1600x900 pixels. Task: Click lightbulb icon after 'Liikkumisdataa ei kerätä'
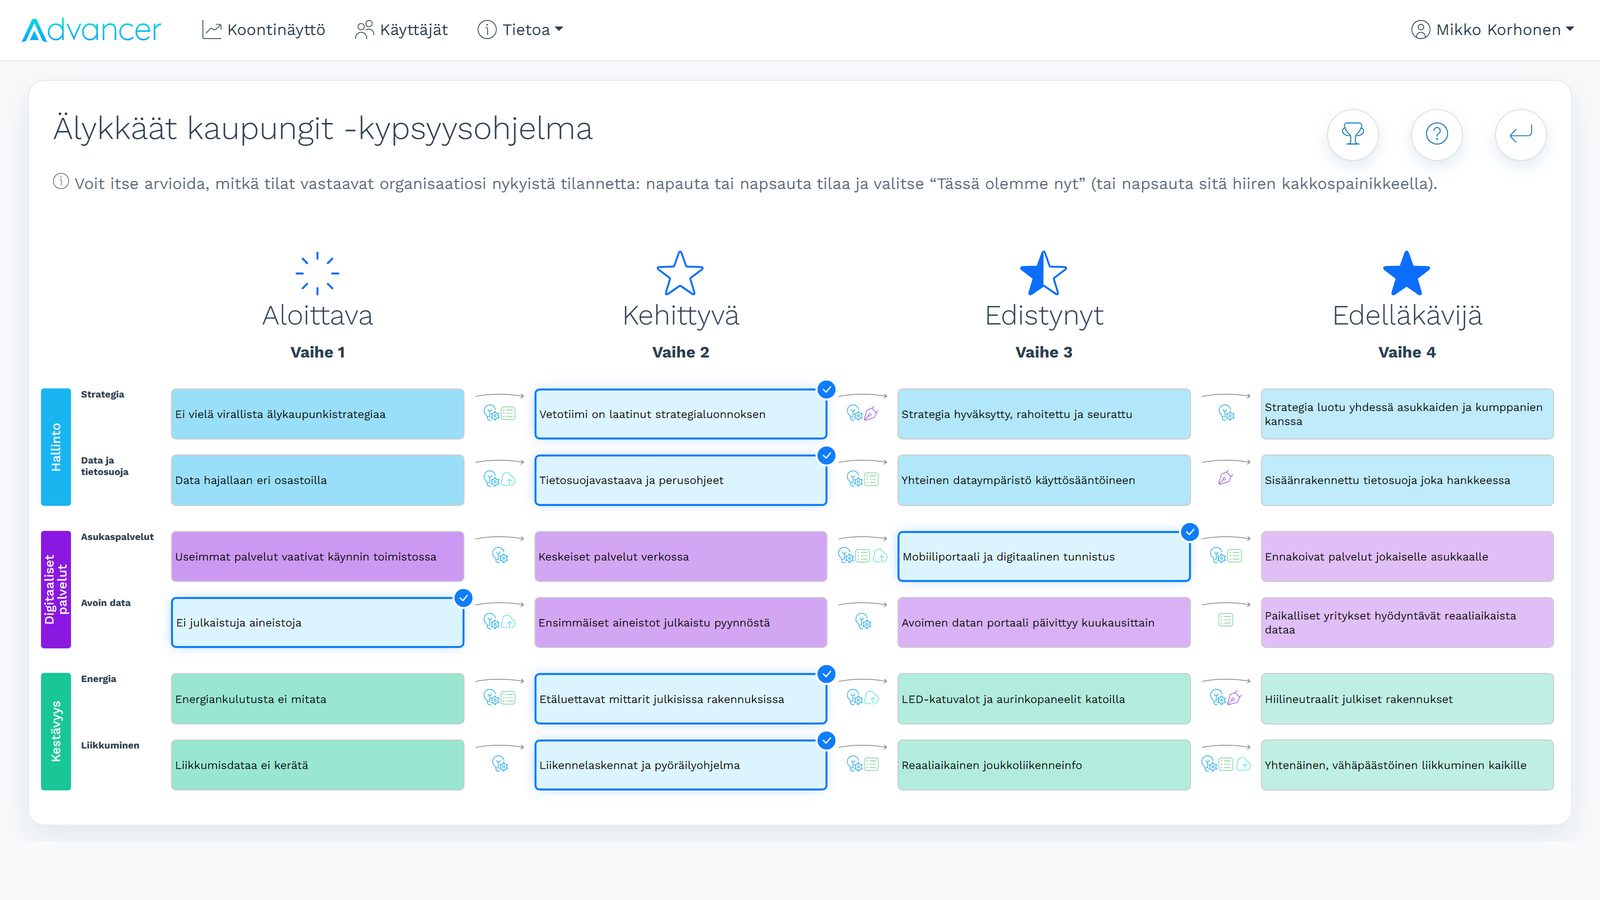point(500,765)
